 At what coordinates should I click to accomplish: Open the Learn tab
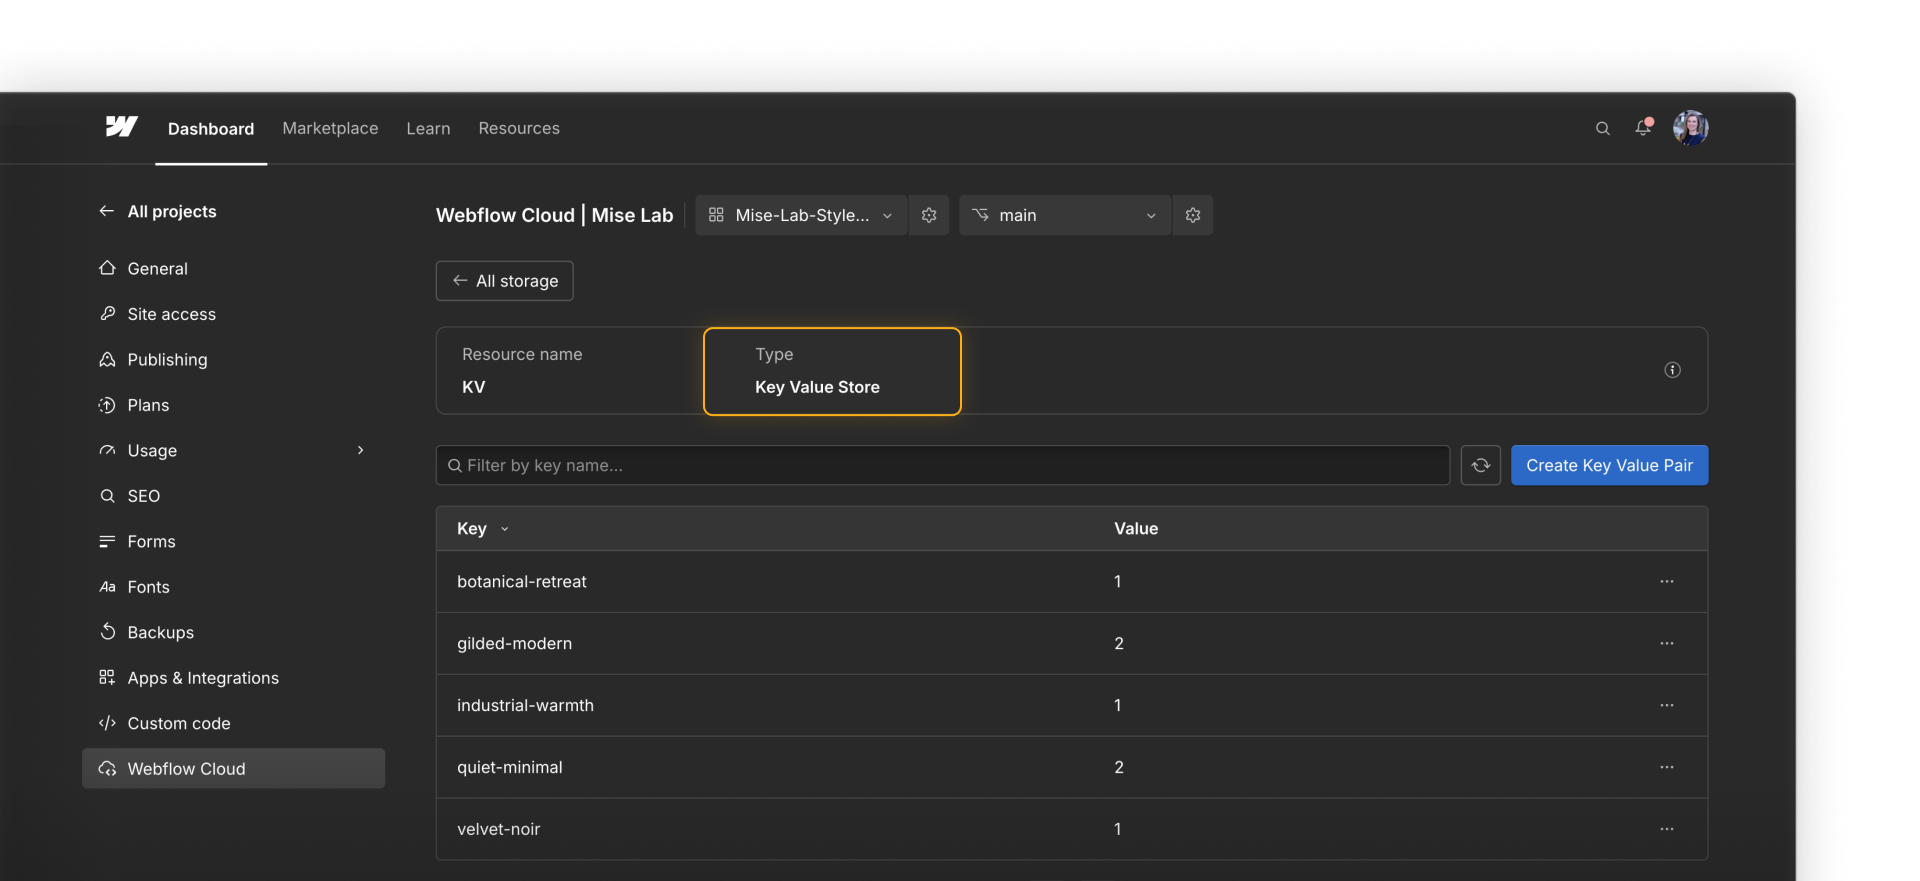[428, 128]
